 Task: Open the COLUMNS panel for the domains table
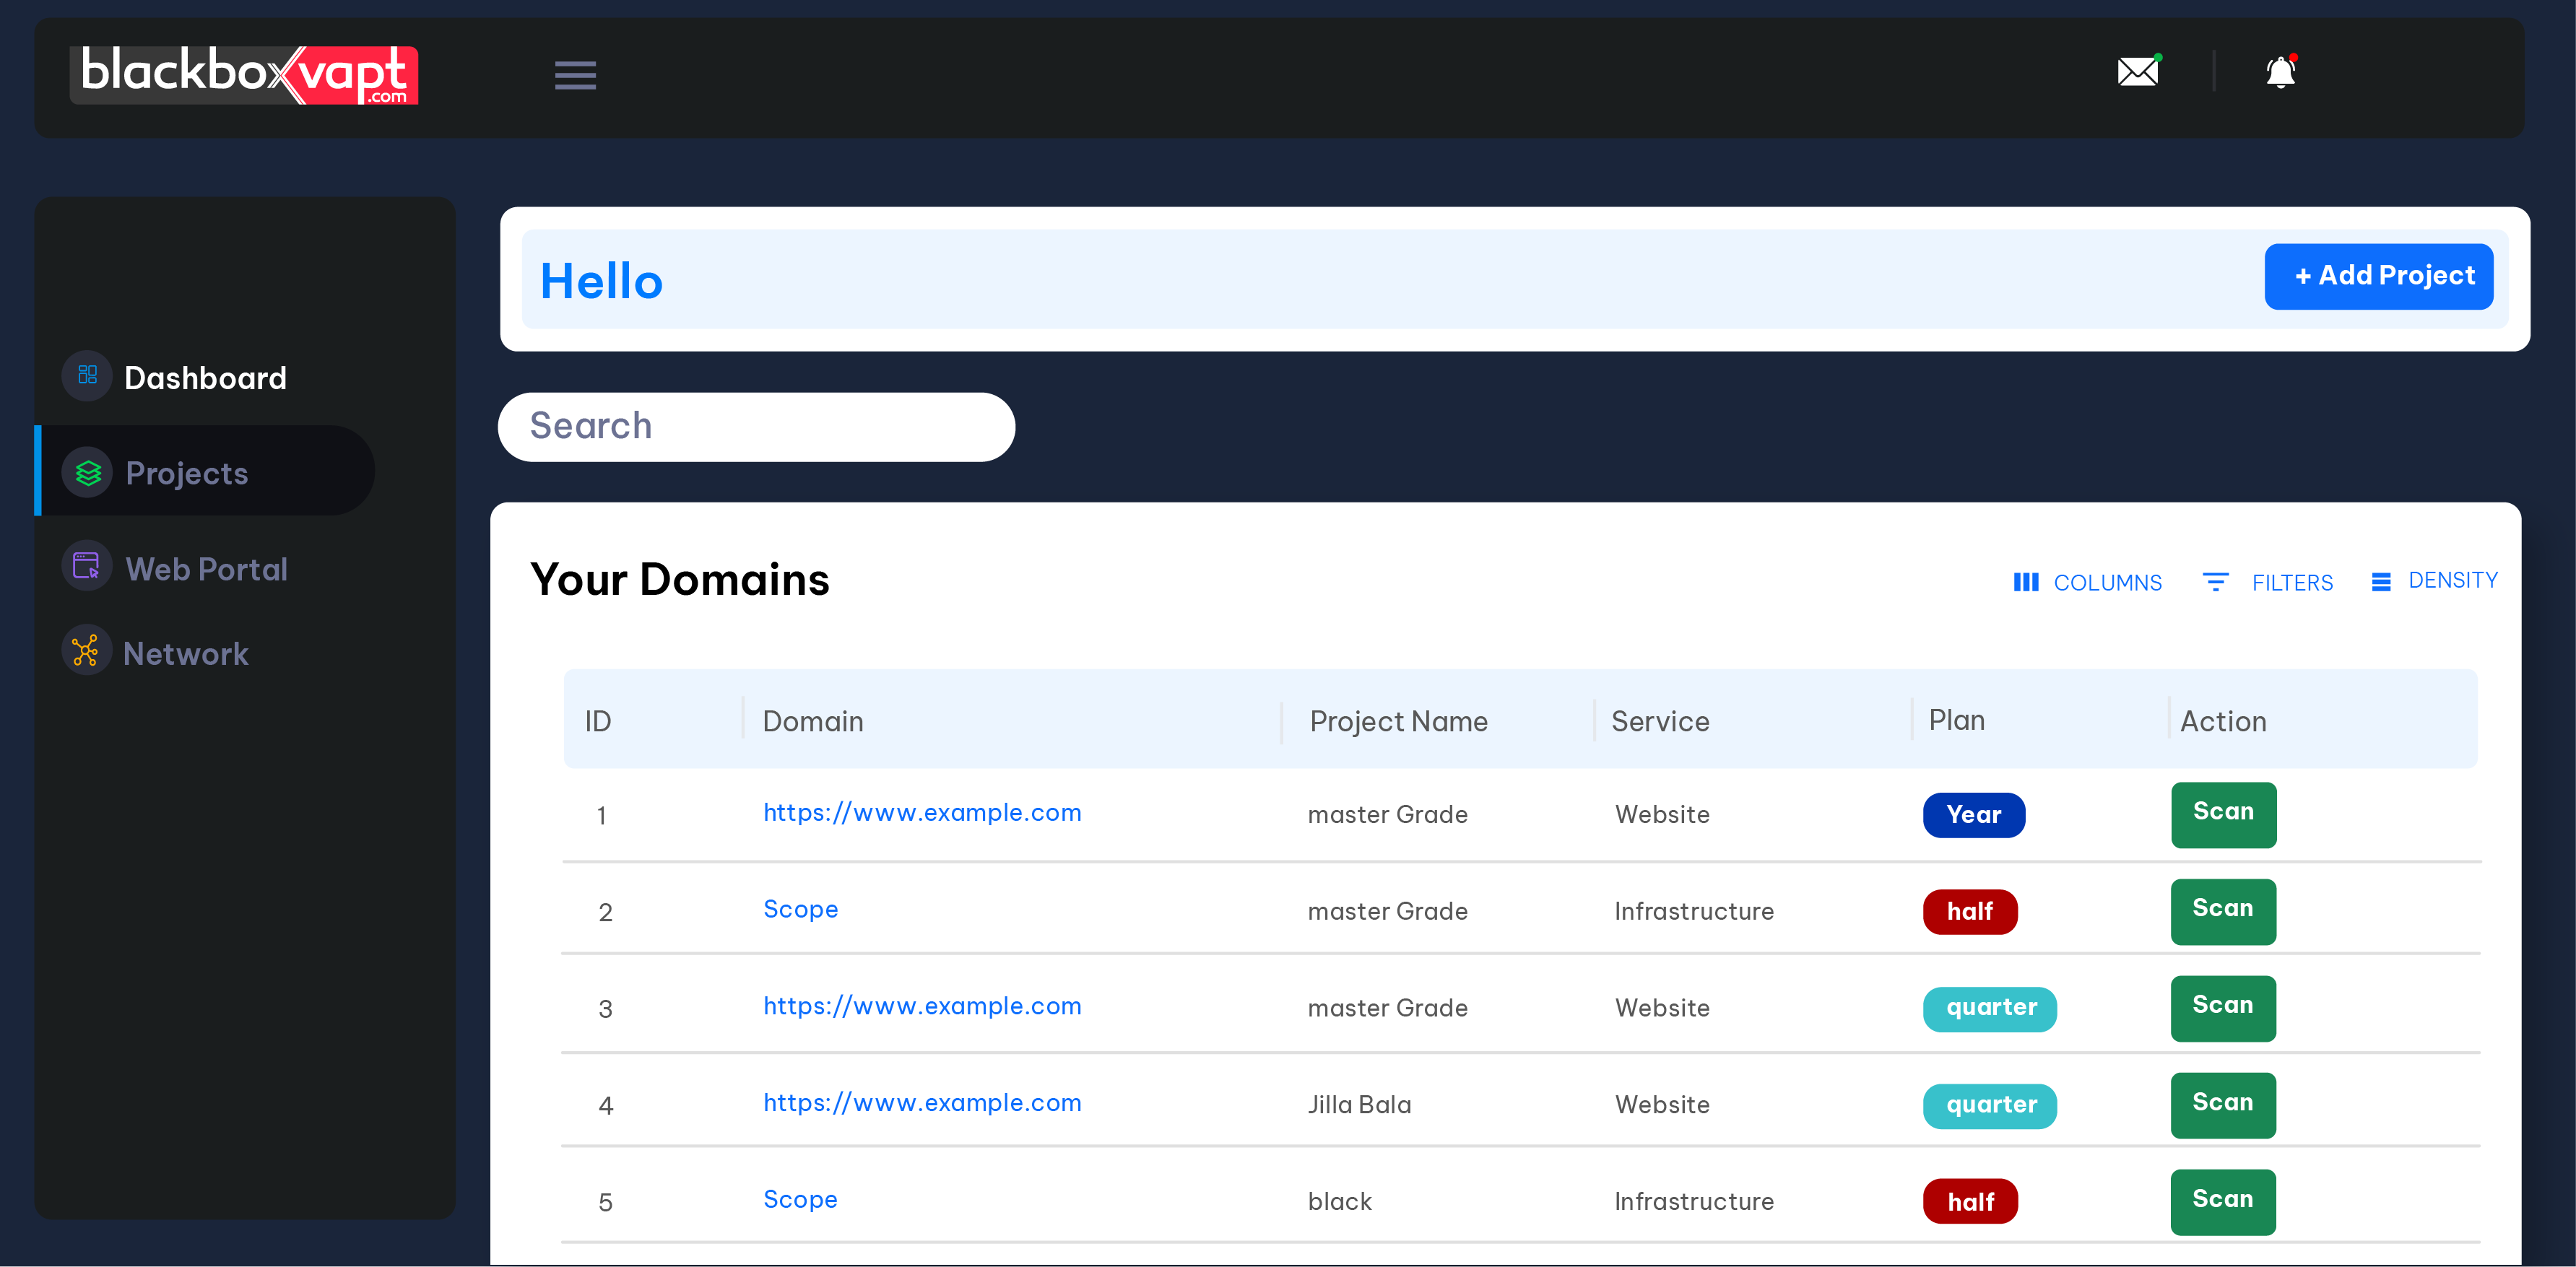pos(2088,582)
